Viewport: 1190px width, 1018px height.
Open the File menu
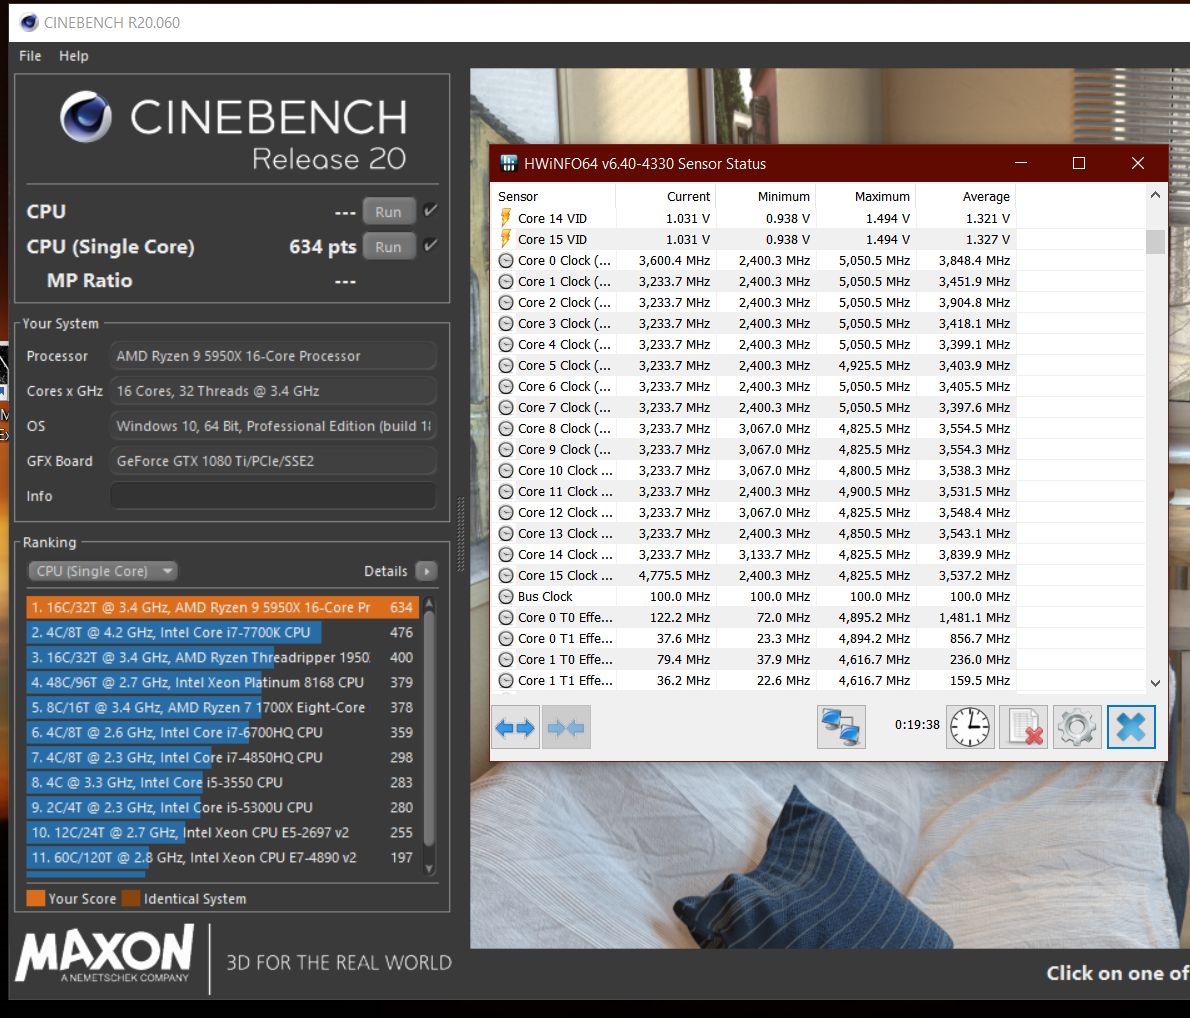pos(30,55)
